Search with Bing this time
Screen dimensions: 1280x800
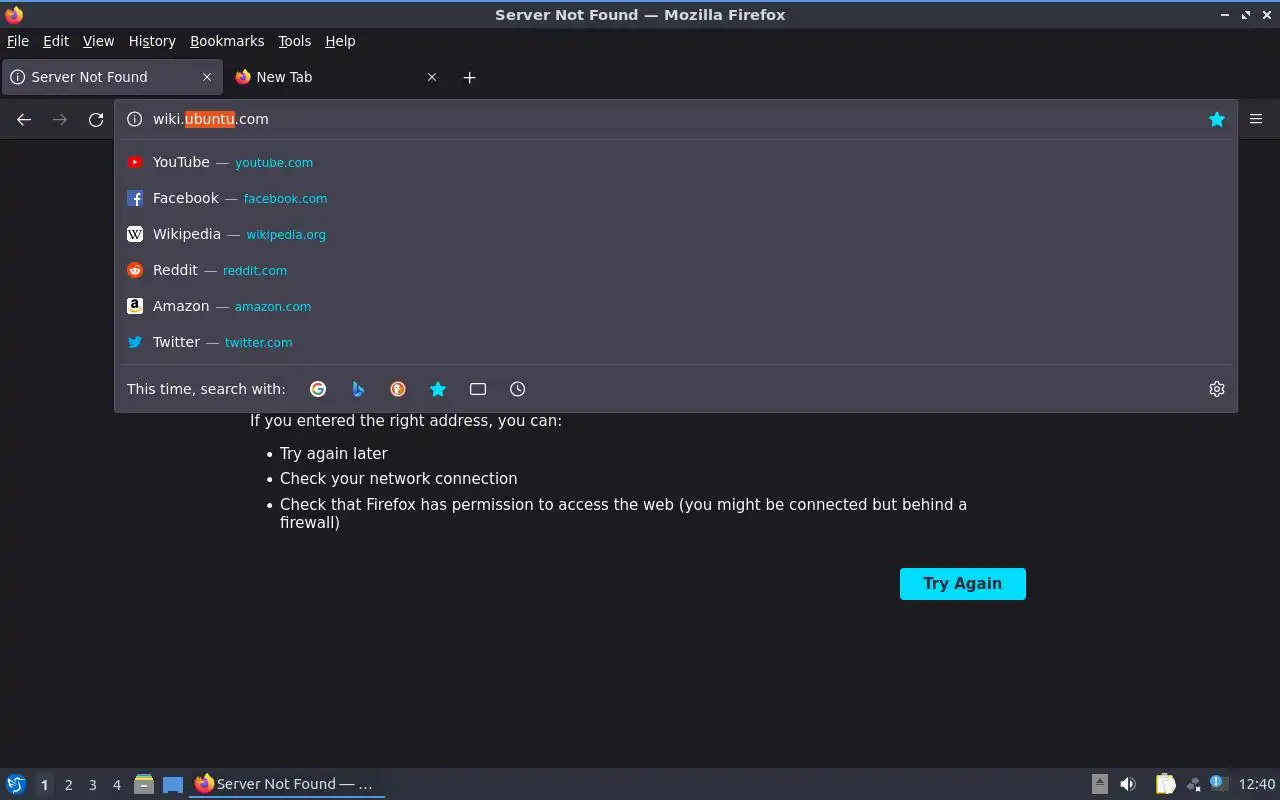coord(358,389)
